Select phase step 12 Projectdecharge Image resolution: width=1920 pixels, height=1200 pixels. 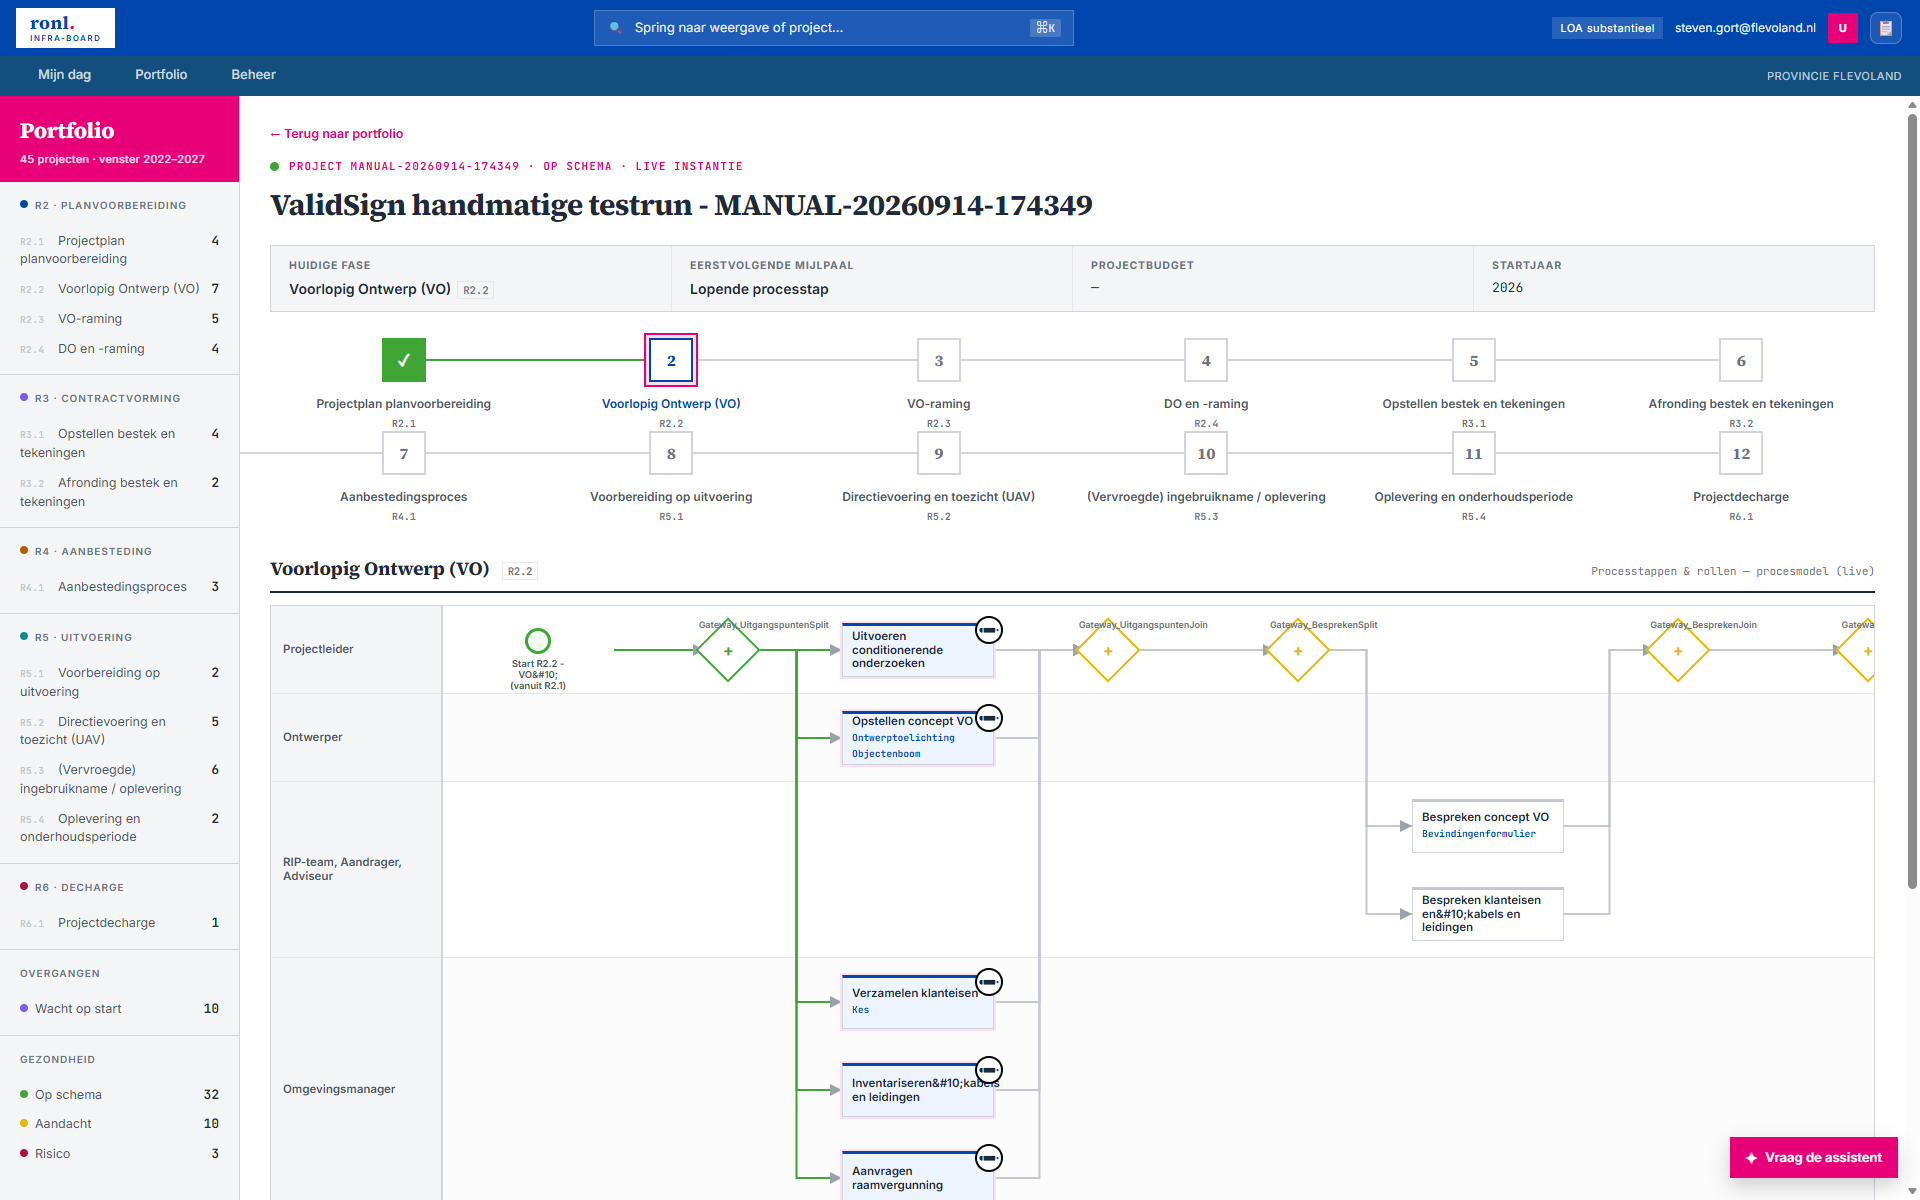coord(1741,453)
